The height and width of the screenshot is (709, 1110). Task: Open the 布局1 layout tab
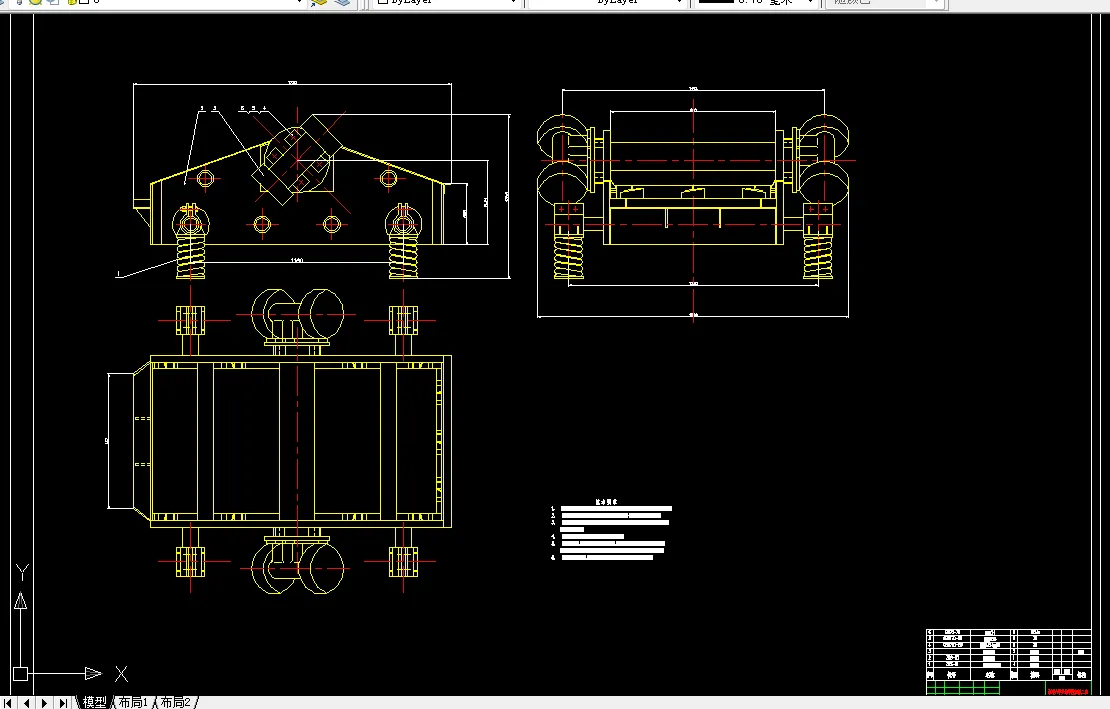pos(133,702)
